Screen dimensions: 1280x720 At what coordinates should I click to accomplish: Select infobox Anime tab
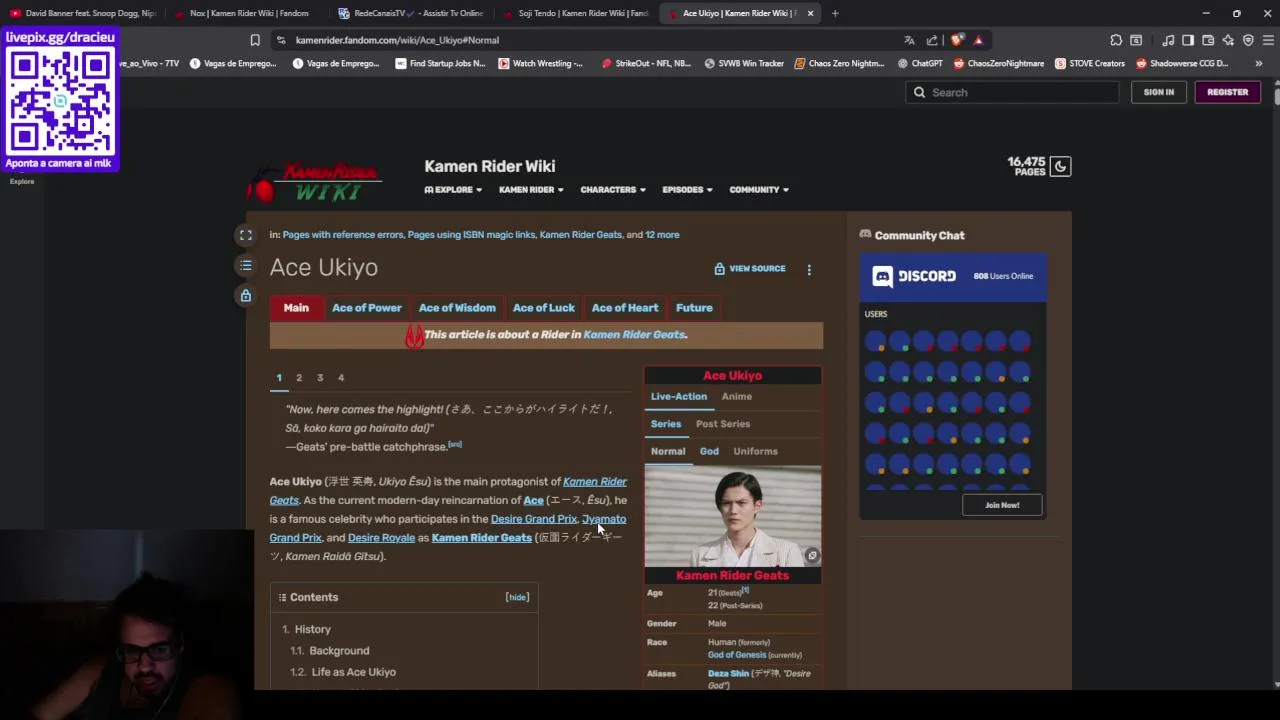click(737, 397)
